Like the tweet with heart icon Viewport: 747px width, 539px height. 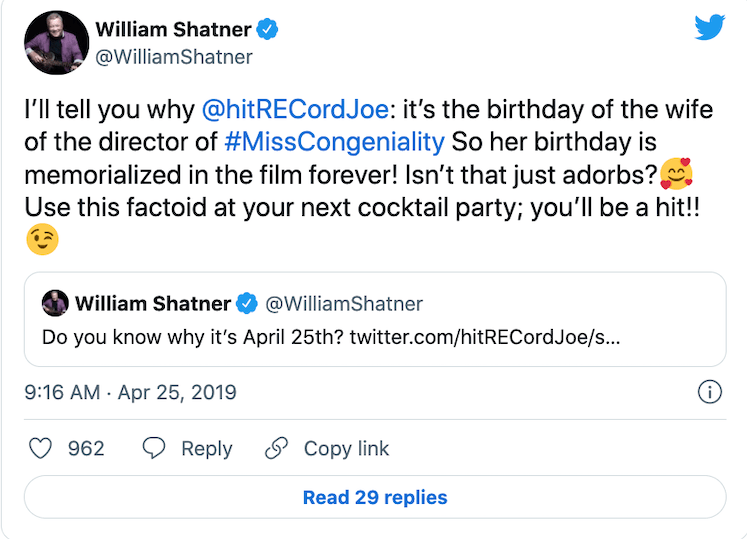40,449
